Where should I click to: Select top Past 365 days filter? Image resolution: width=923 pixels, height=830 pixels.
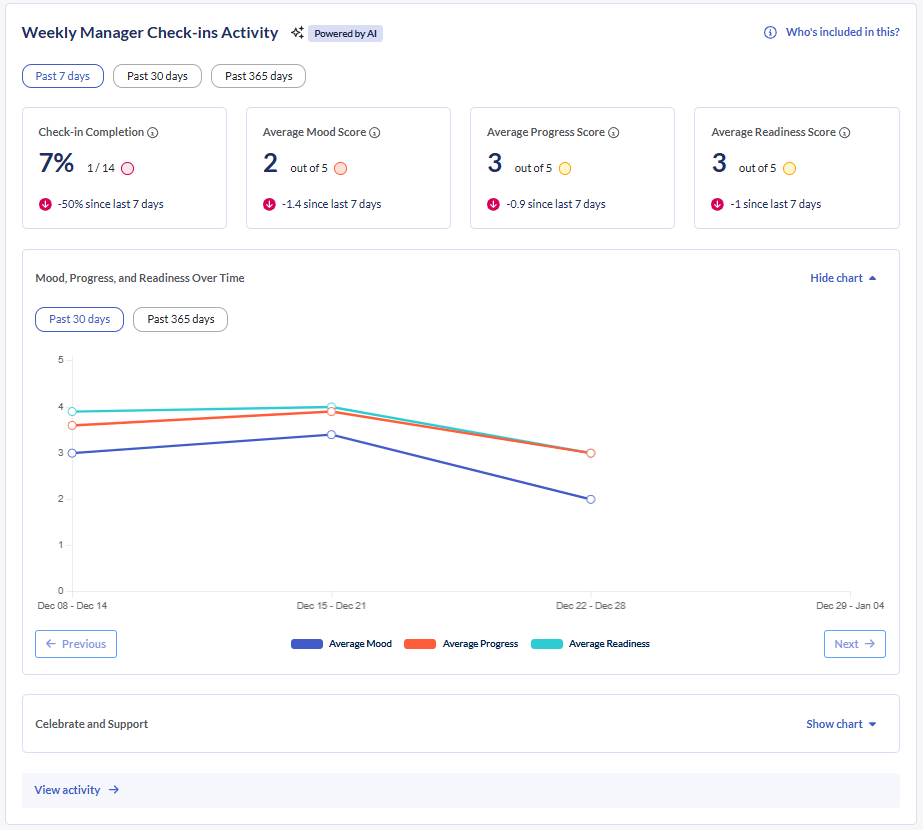pyautogui.click(x=258, y=76)
